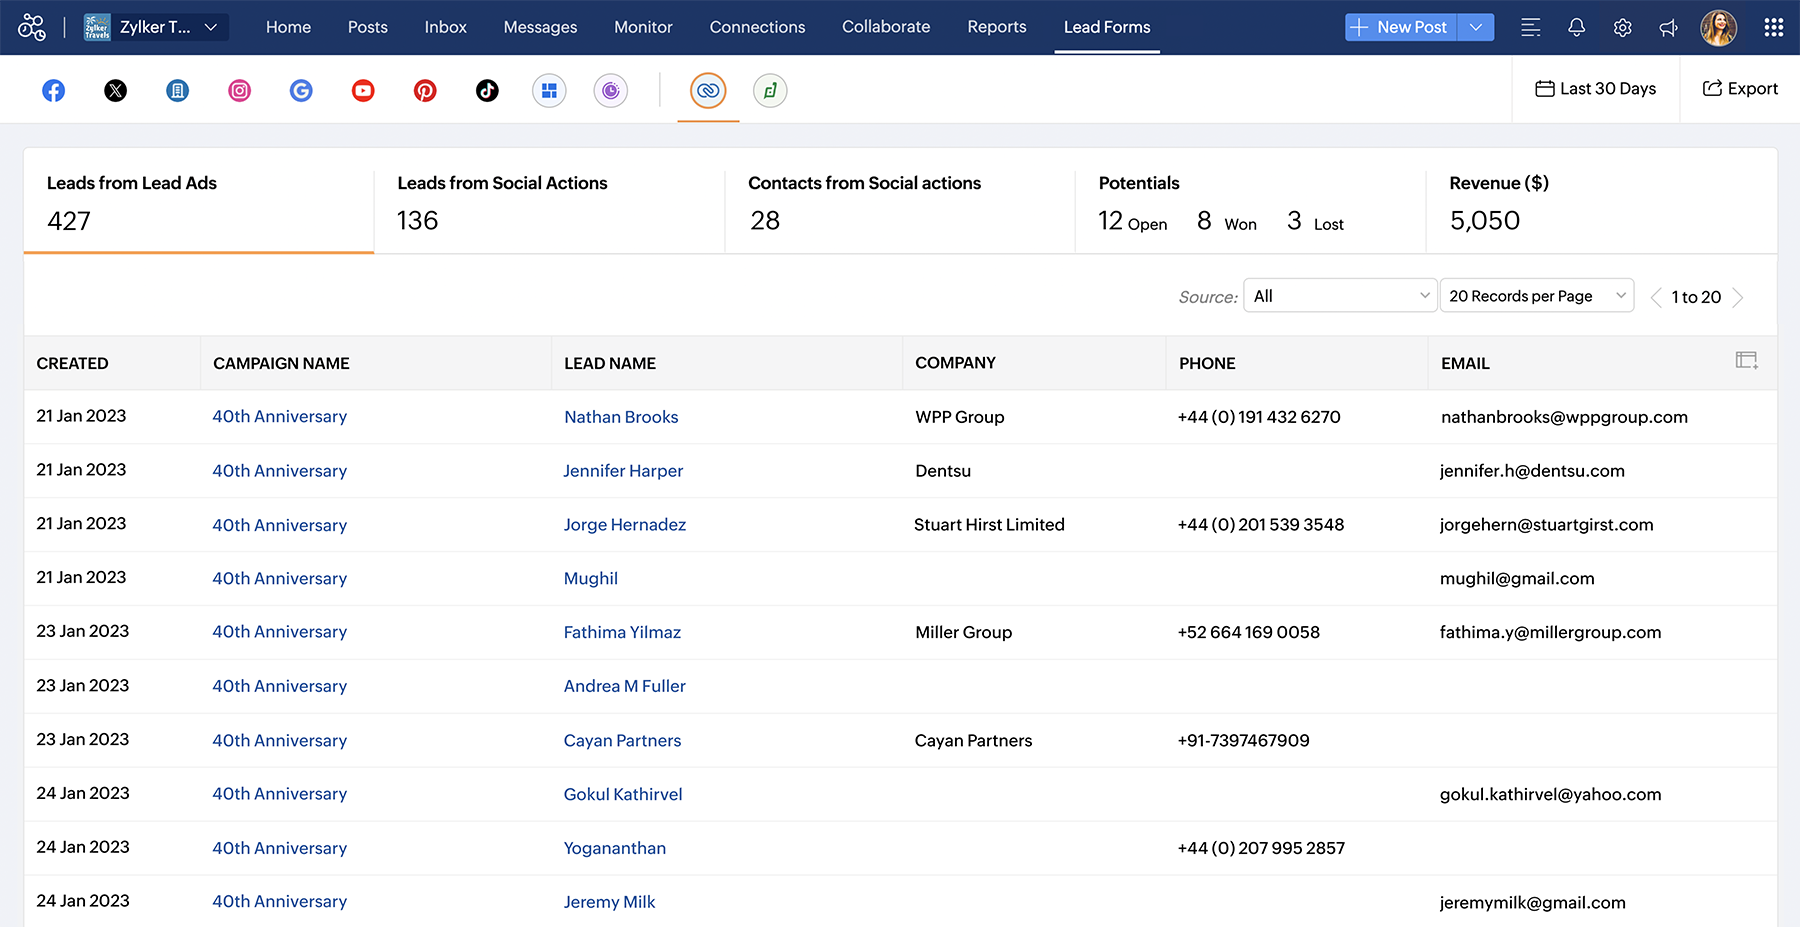Open 40th Anniversary campaign in Nathan Brooks row
Screen dimensions: 1800x927
(x=280, y=417)
